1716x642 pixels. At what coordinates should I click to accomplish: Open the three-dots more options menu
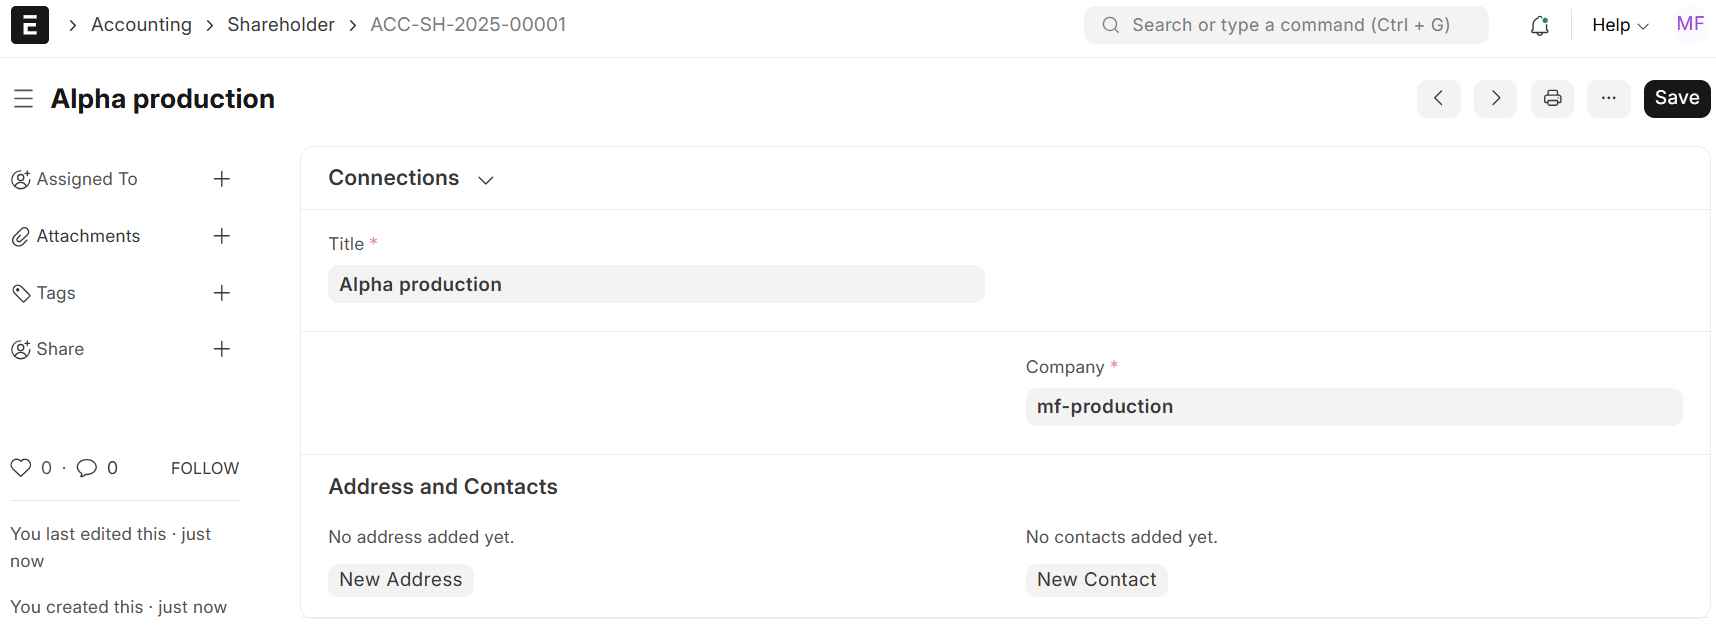pyautogui.click(x=1609, y=98)
